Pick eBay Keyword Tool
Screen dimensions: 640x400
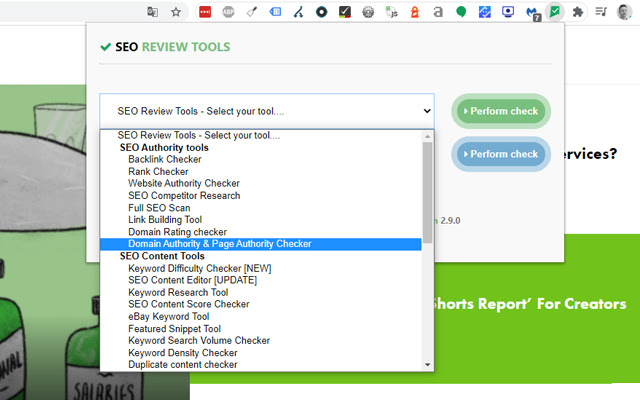tap(260, 317)
